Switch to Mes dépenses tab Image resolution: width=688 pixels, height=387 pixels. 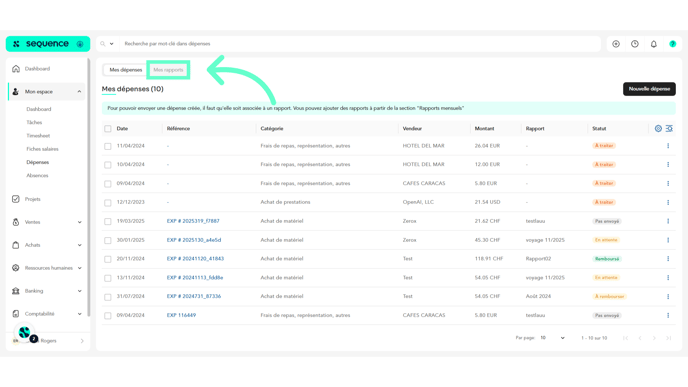[125, 70]
